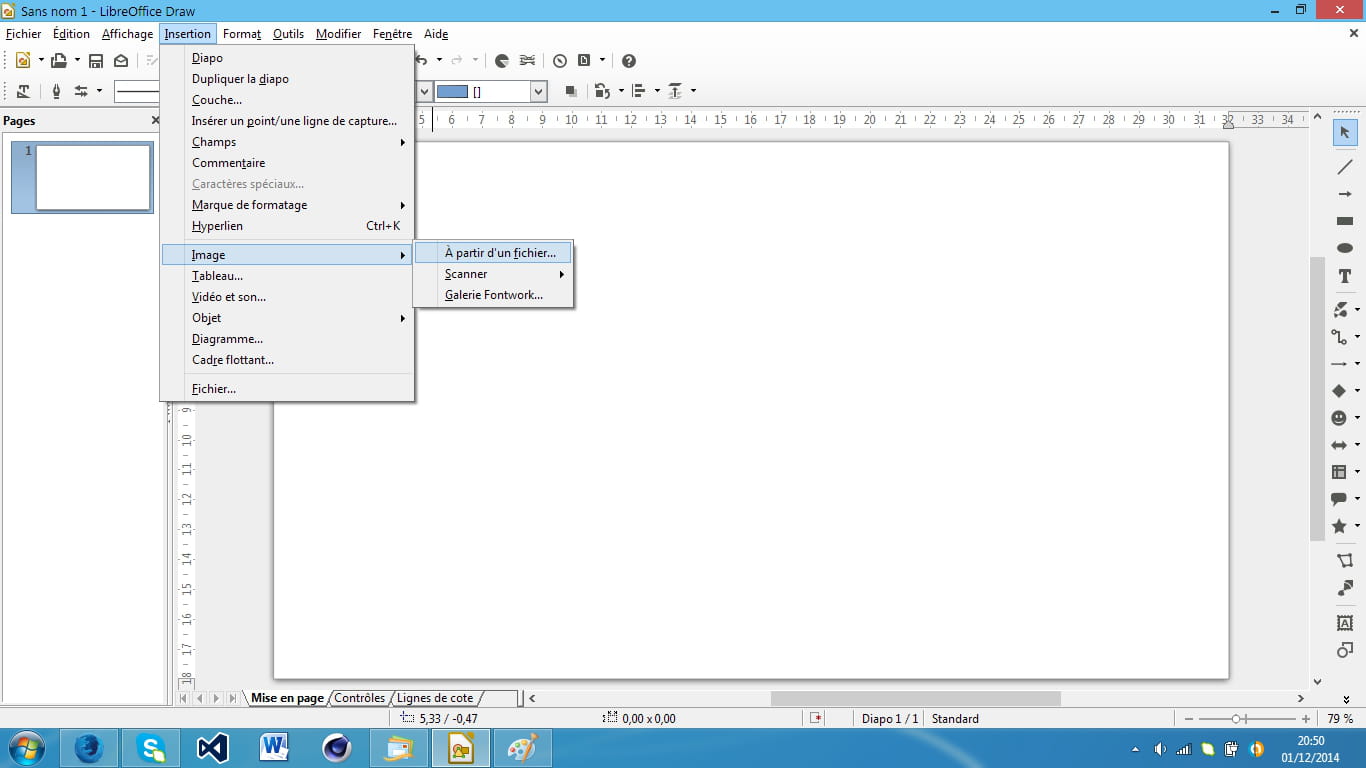
Task: Insert a chart using the pie icon
Action: pyautogui.click(x=502, y=60)
